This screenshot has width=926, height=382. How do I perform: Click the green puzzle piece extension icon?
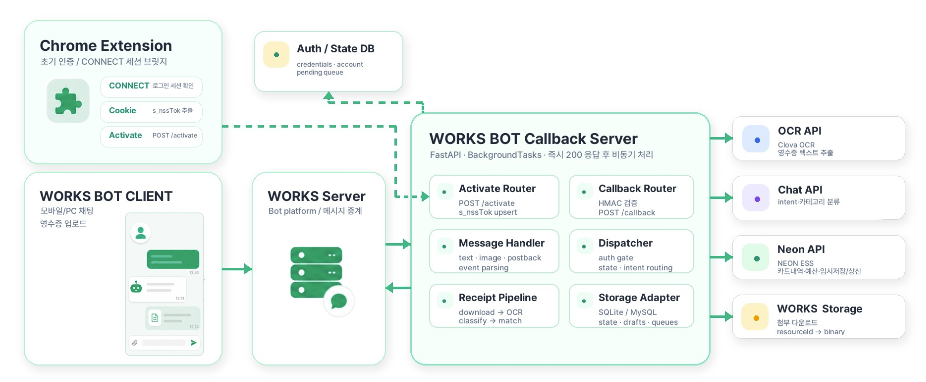[68, 101]
